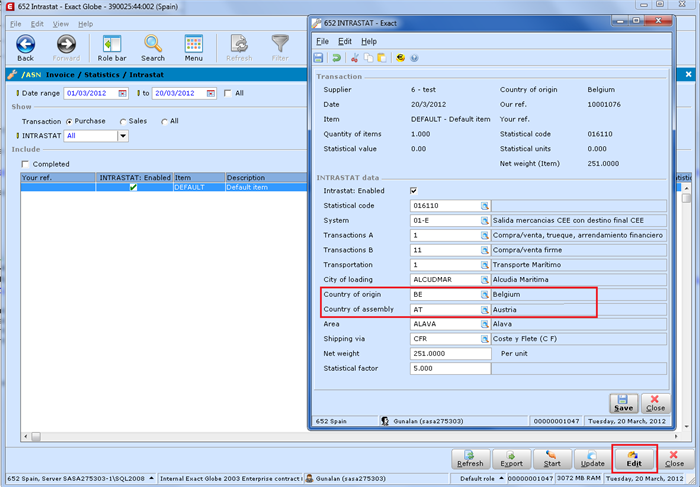
Task: Open lookup for Transportation field
Action: point(485,265)
